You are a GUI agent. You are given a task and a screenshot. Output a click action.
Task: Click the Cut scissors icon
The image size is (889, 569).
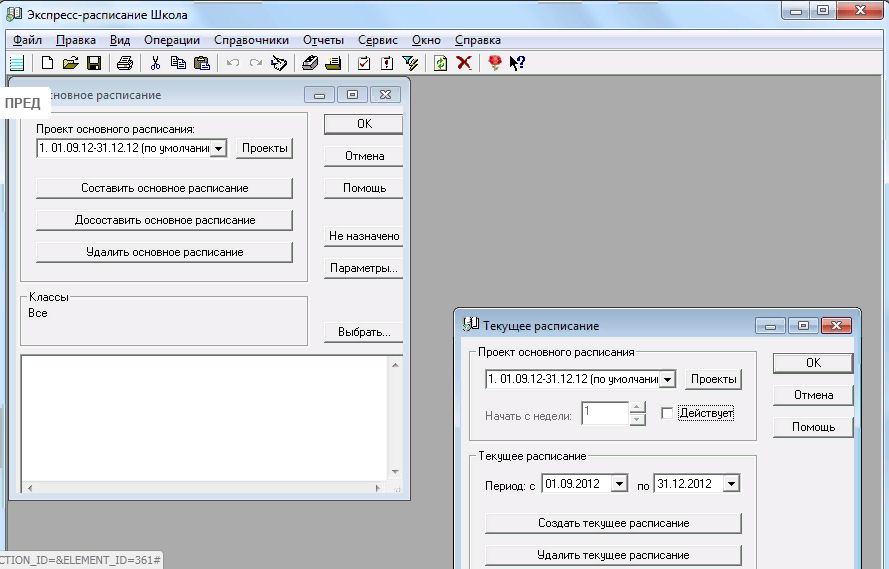(x=155, y=63)
